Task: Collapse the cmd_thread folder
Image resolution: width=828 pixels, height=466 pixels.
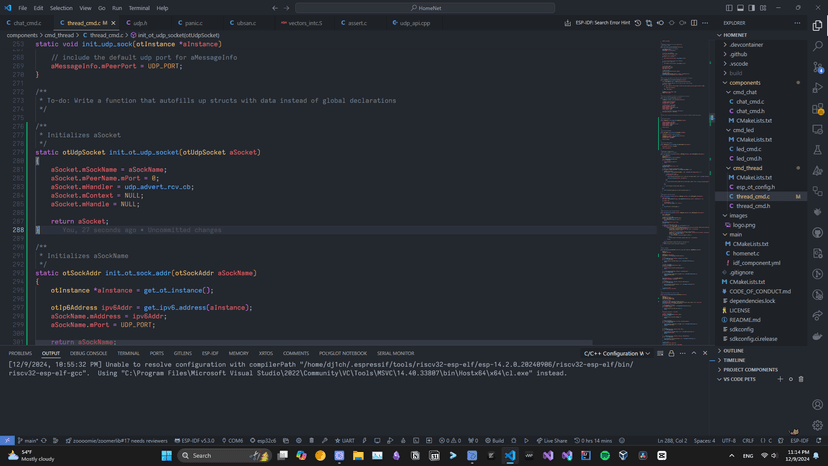Action: coord(746,168)
